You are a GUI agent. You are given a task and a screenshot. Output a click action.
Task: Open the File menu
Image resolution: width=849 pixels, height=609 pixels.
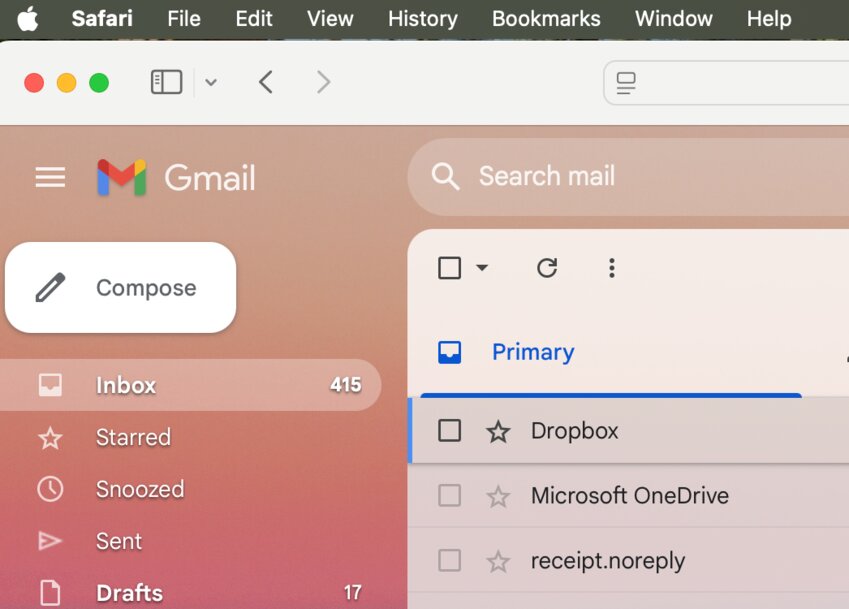point(184,19)
